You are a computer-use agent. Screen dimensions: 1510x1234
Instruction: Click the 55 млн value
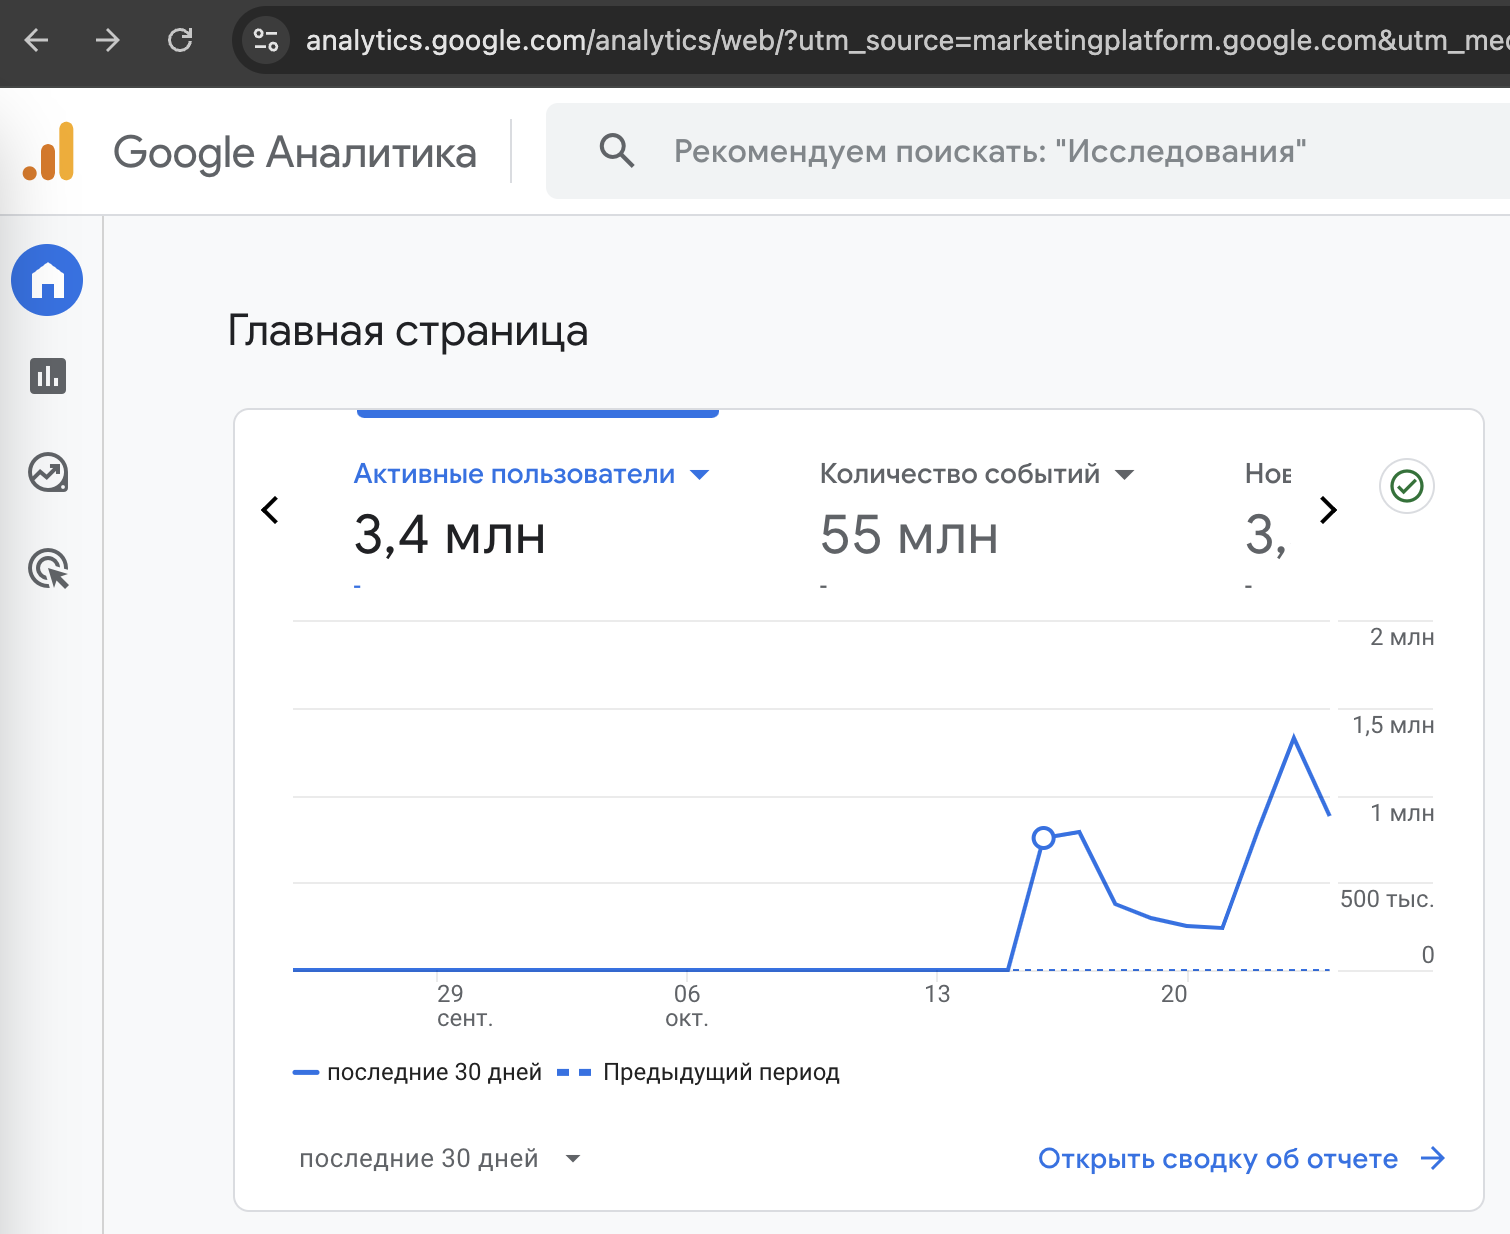coord(909,535)
